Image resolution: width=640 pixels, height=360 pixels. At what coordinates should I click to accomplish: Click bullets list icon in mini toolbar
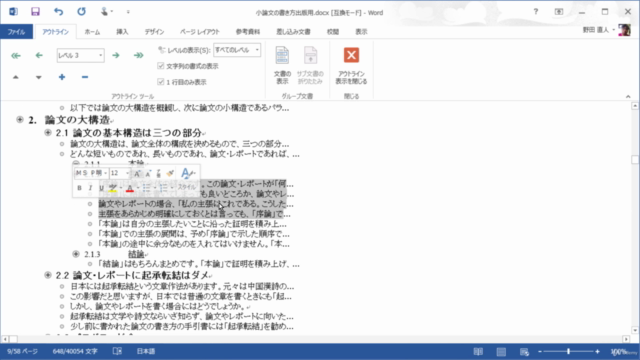coord(147,188)
